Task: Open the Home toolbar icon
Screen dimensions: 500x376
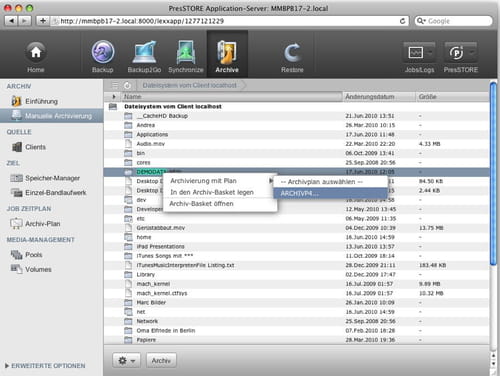Action: (36, 56)
